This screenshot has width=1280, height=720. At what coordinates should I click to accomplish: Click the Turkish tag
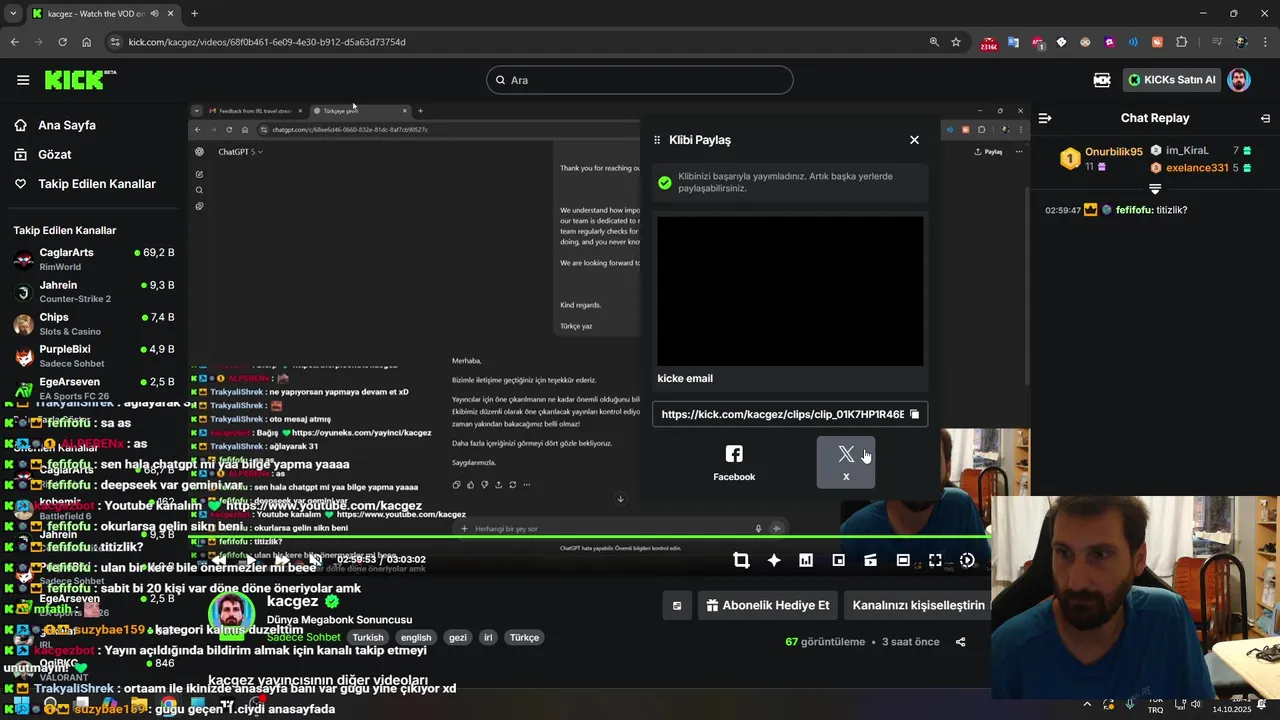367,637
